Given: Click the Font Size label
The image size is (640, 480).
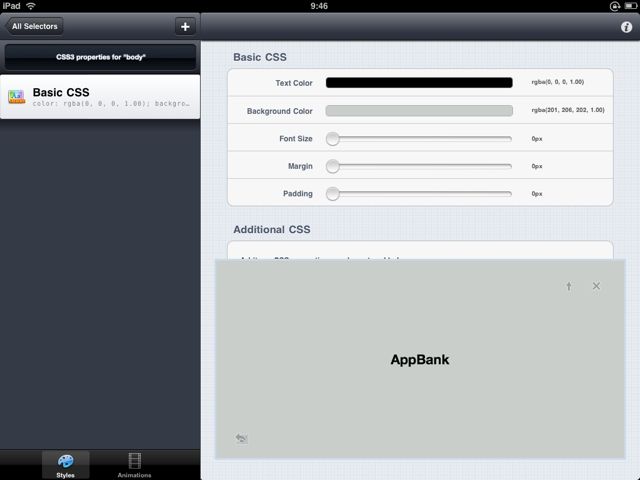Looking at the screenshot, I should tap(296, 139).
